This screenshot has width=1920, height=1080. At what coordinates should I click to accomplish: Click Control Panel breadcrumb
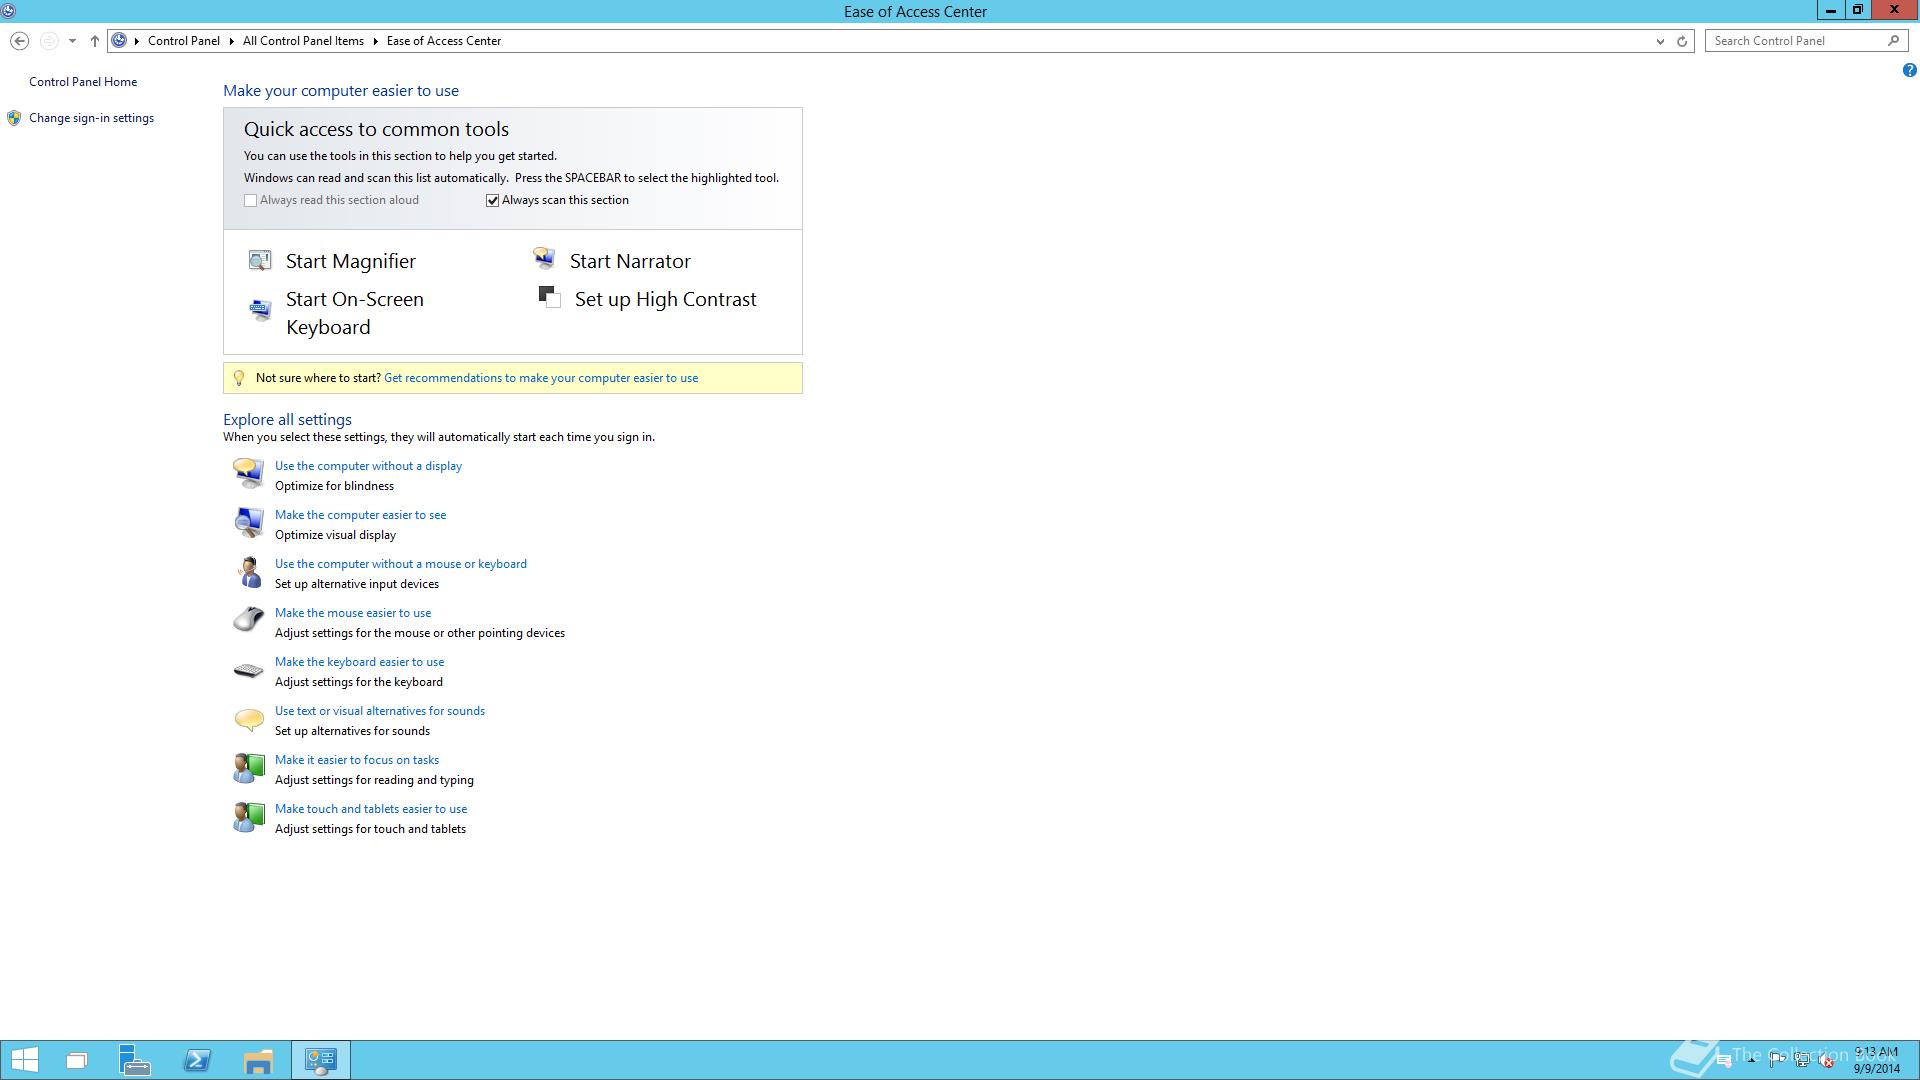[x=184, y=41]
